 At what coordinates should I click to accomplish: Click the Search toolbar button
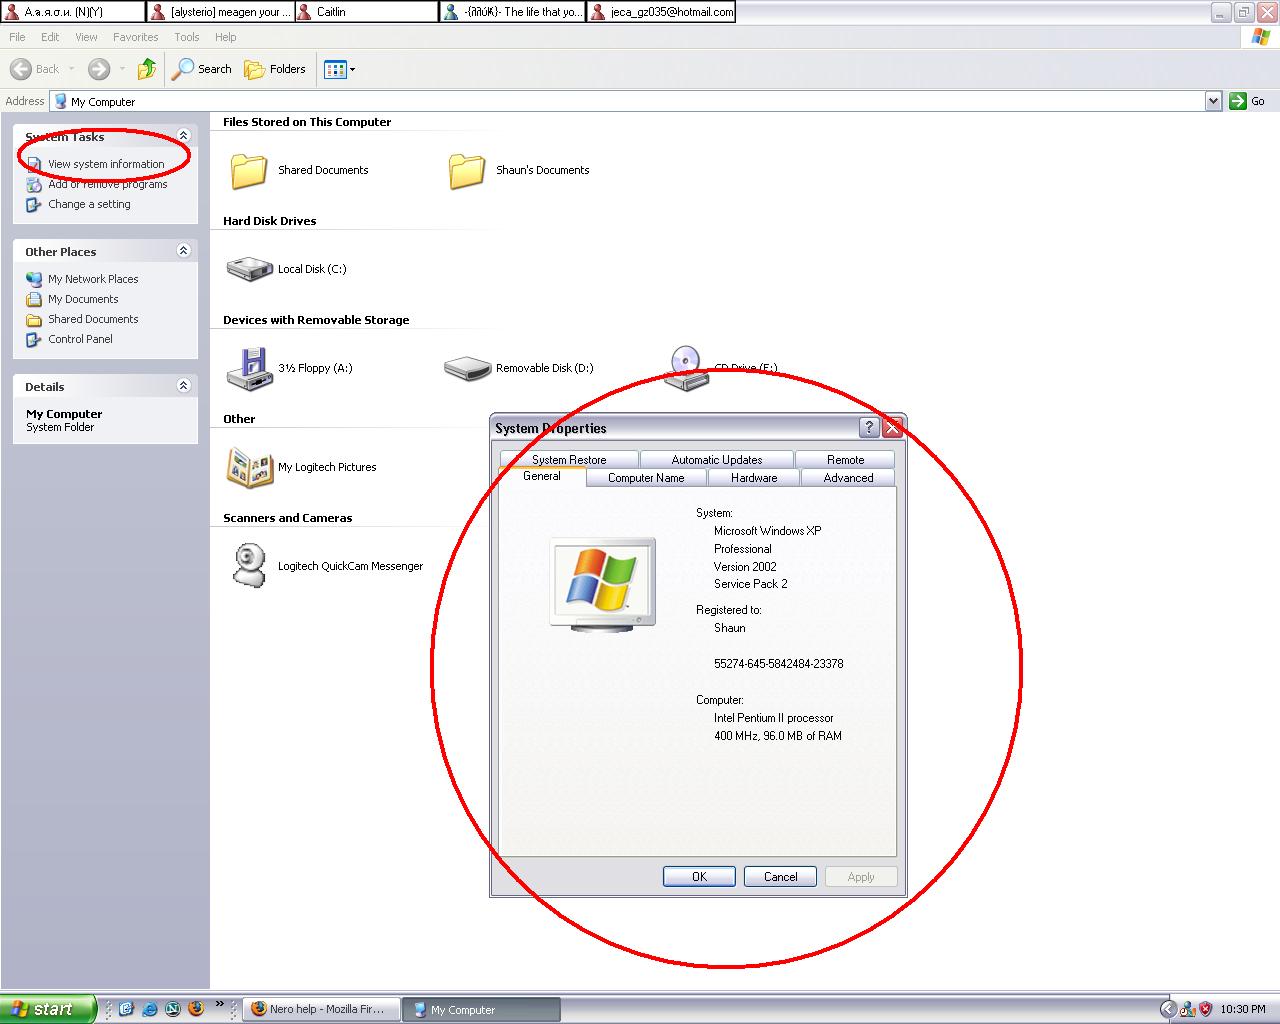click(203, 69)
